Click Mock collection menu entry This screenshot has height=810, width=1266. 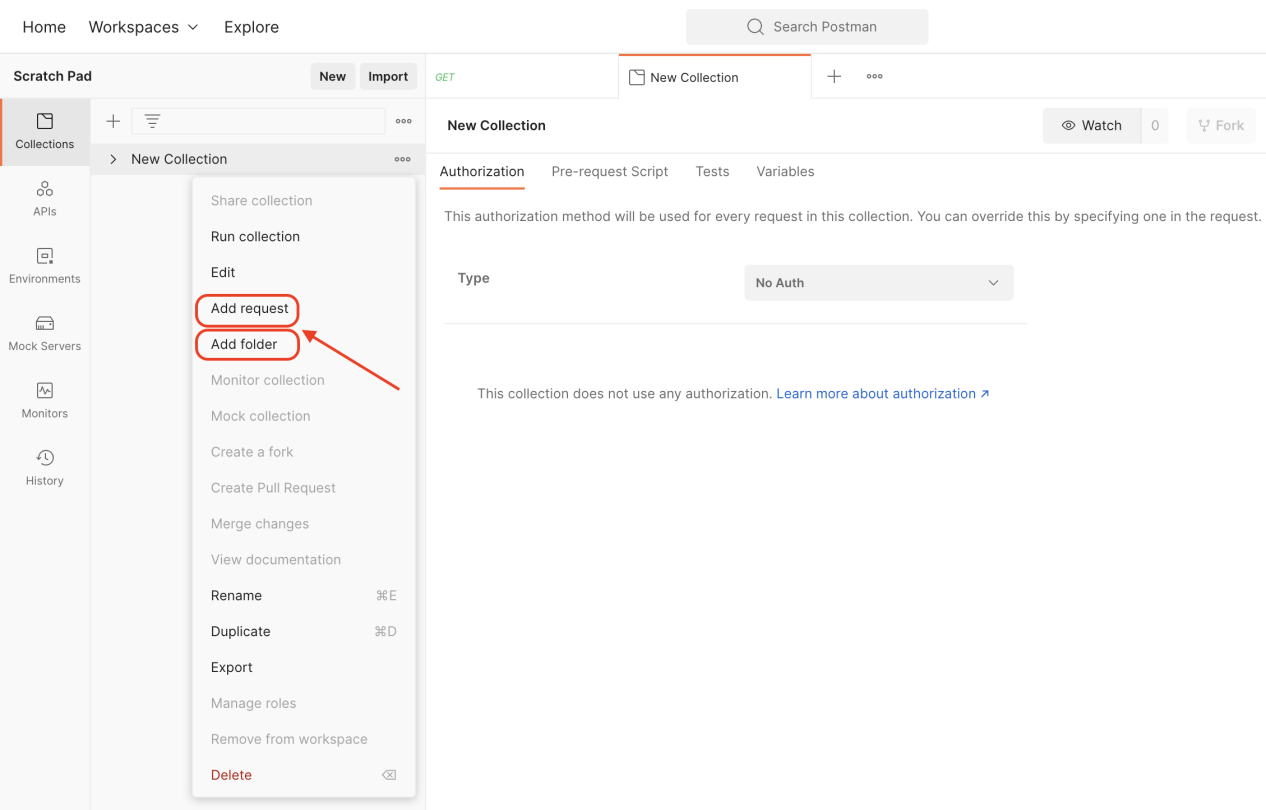(303, 416)
